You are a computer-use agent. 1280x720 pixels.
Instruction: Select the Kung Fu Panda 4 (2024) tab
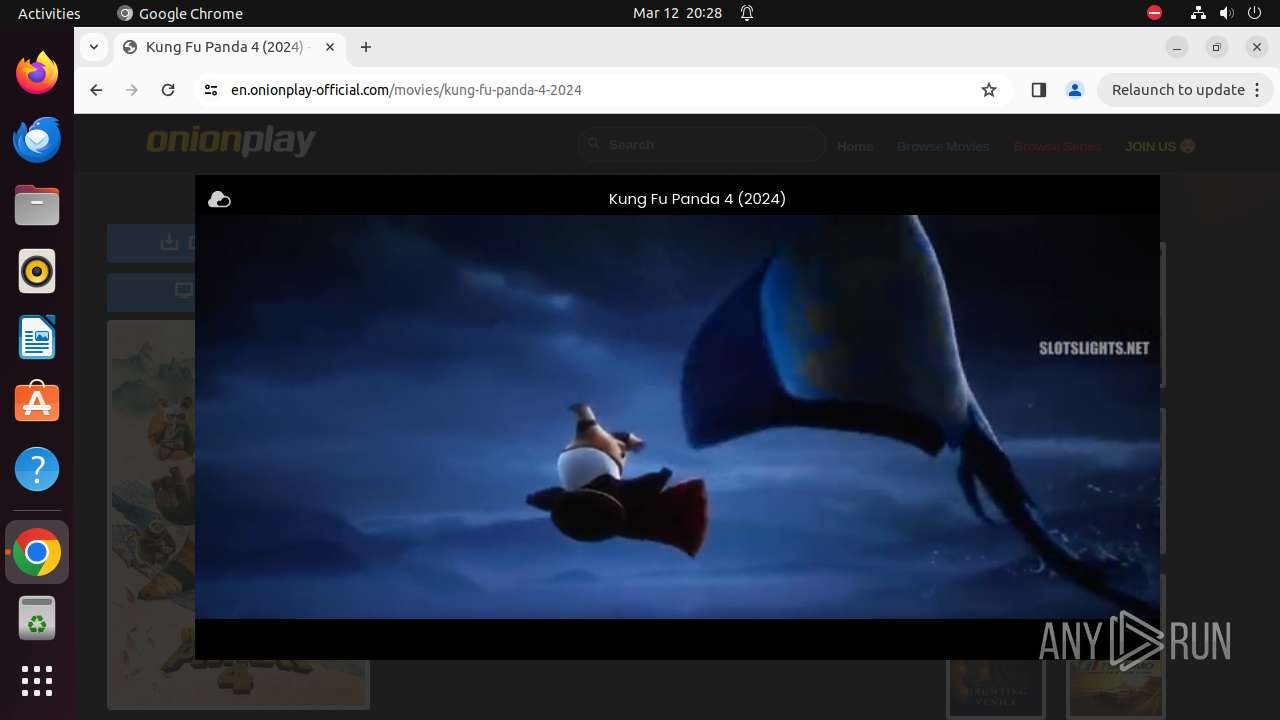tap(229, 47)
